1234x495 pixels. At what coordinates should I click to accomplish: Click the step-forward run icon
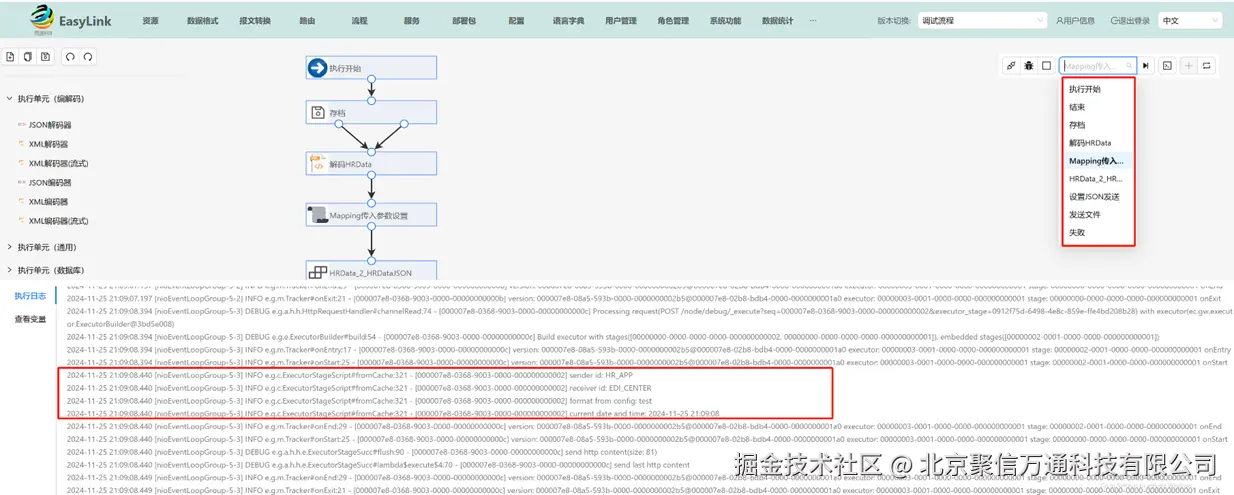tap(1146, 66)
